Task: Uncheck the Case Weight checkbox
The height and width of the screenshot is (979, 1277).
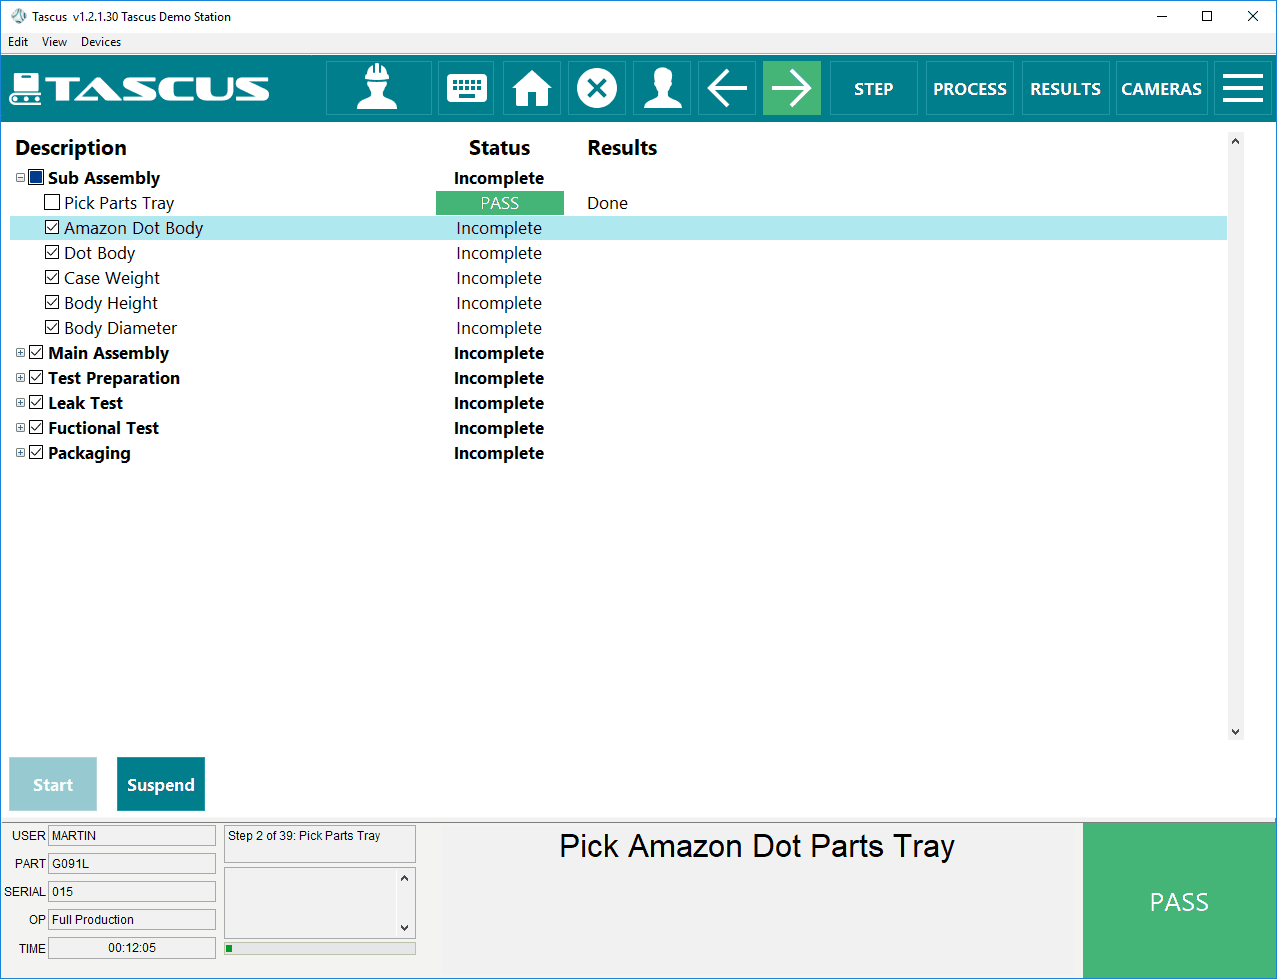Action: (x=52, y=277)
